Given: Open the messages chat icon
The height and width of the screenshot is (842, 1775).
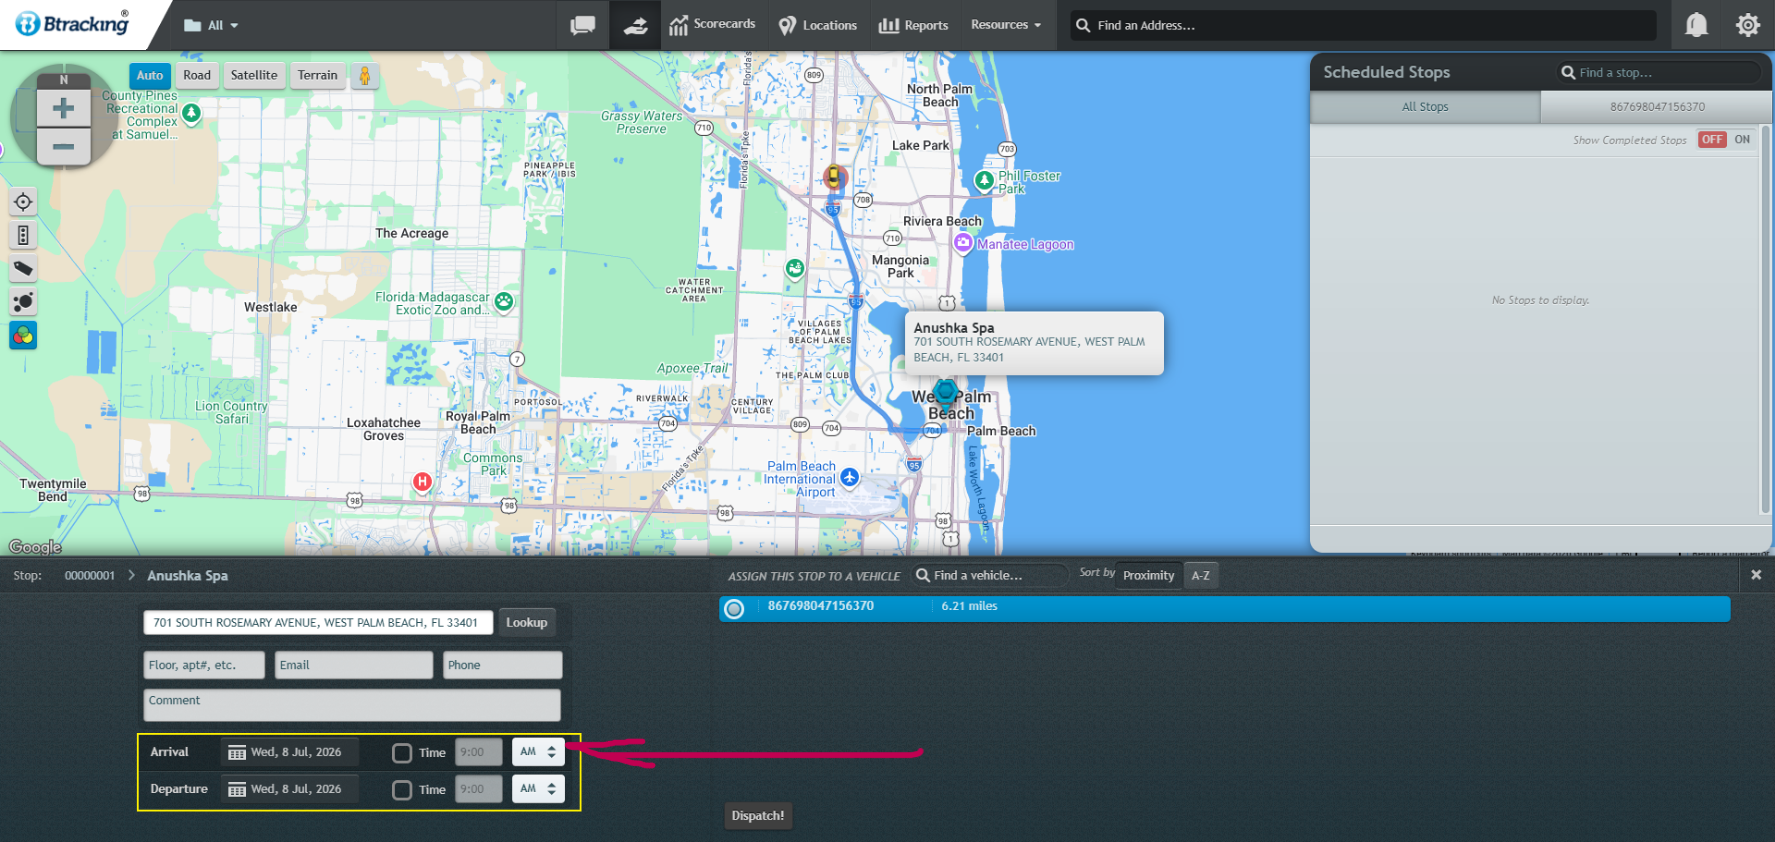Looking at the screenshot, I should (x=583, y=25).
